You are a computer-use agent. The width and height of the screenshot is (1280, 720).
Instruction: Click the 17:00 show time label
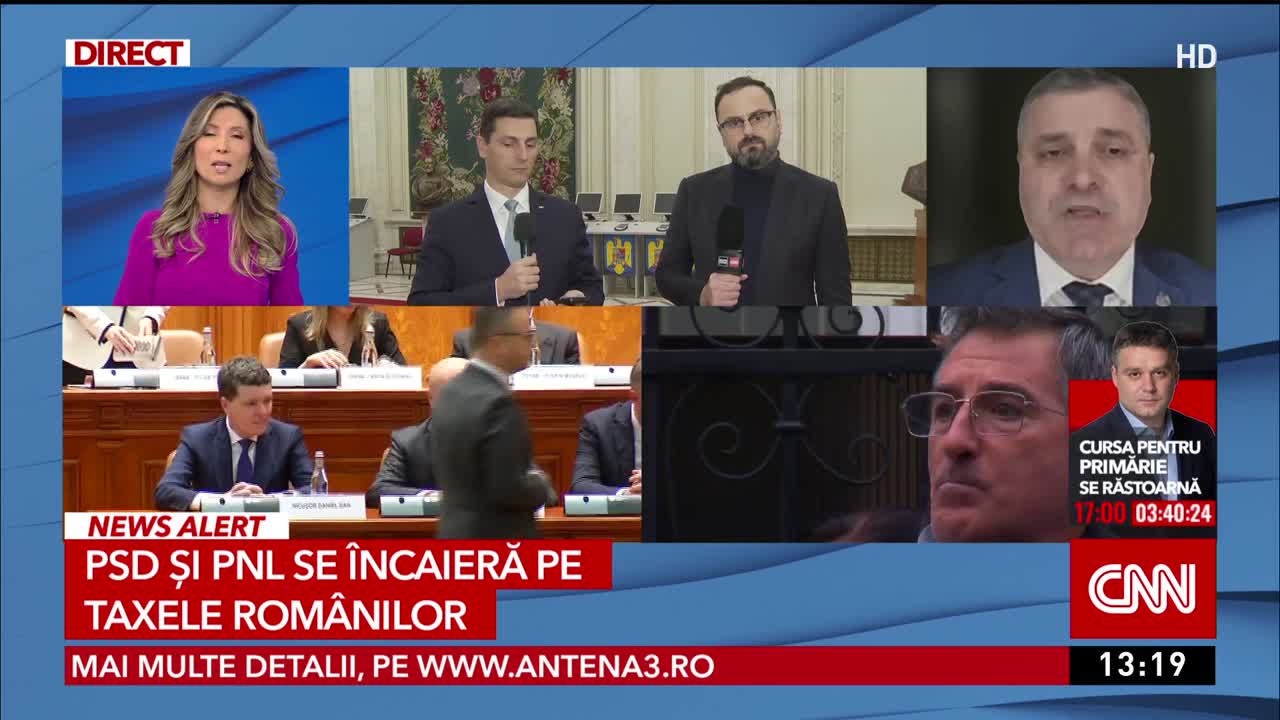pyautogui.click(x=1099, y=514)
